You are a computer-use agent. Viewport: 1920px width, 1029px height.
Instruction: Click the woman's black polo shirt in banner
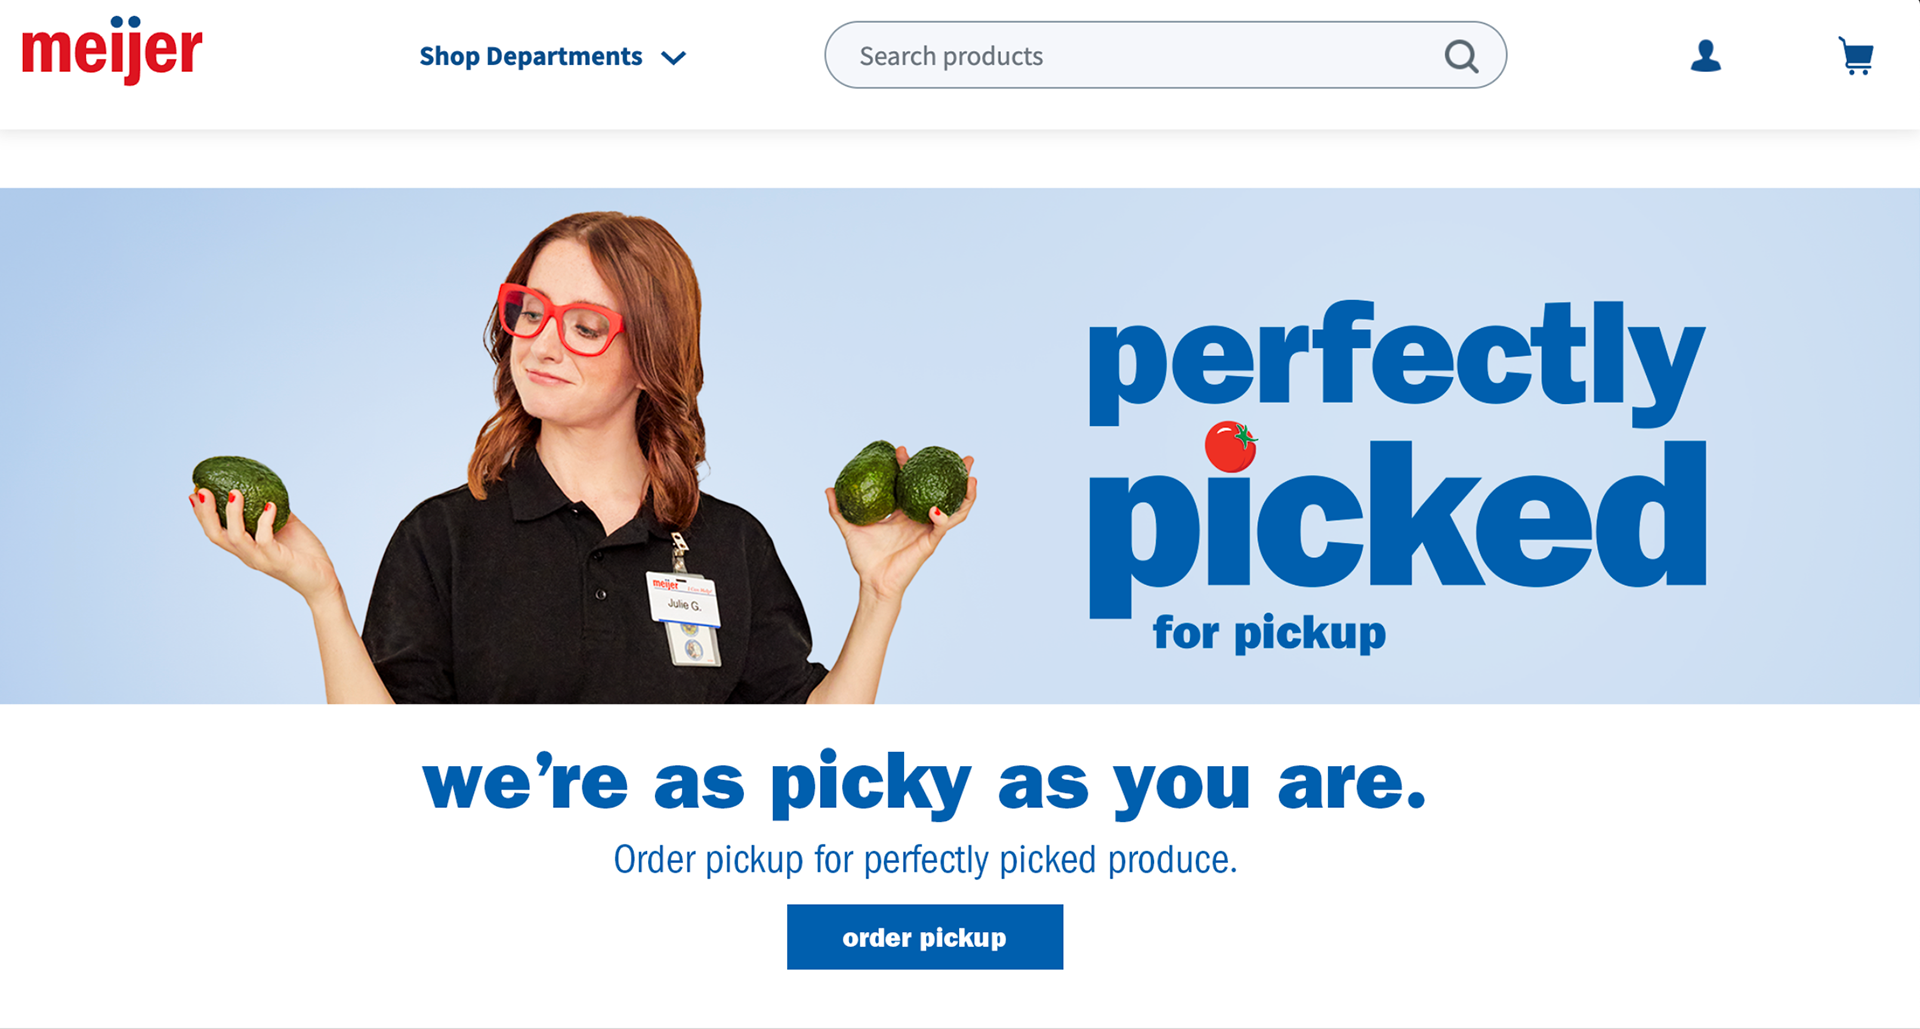590,590
